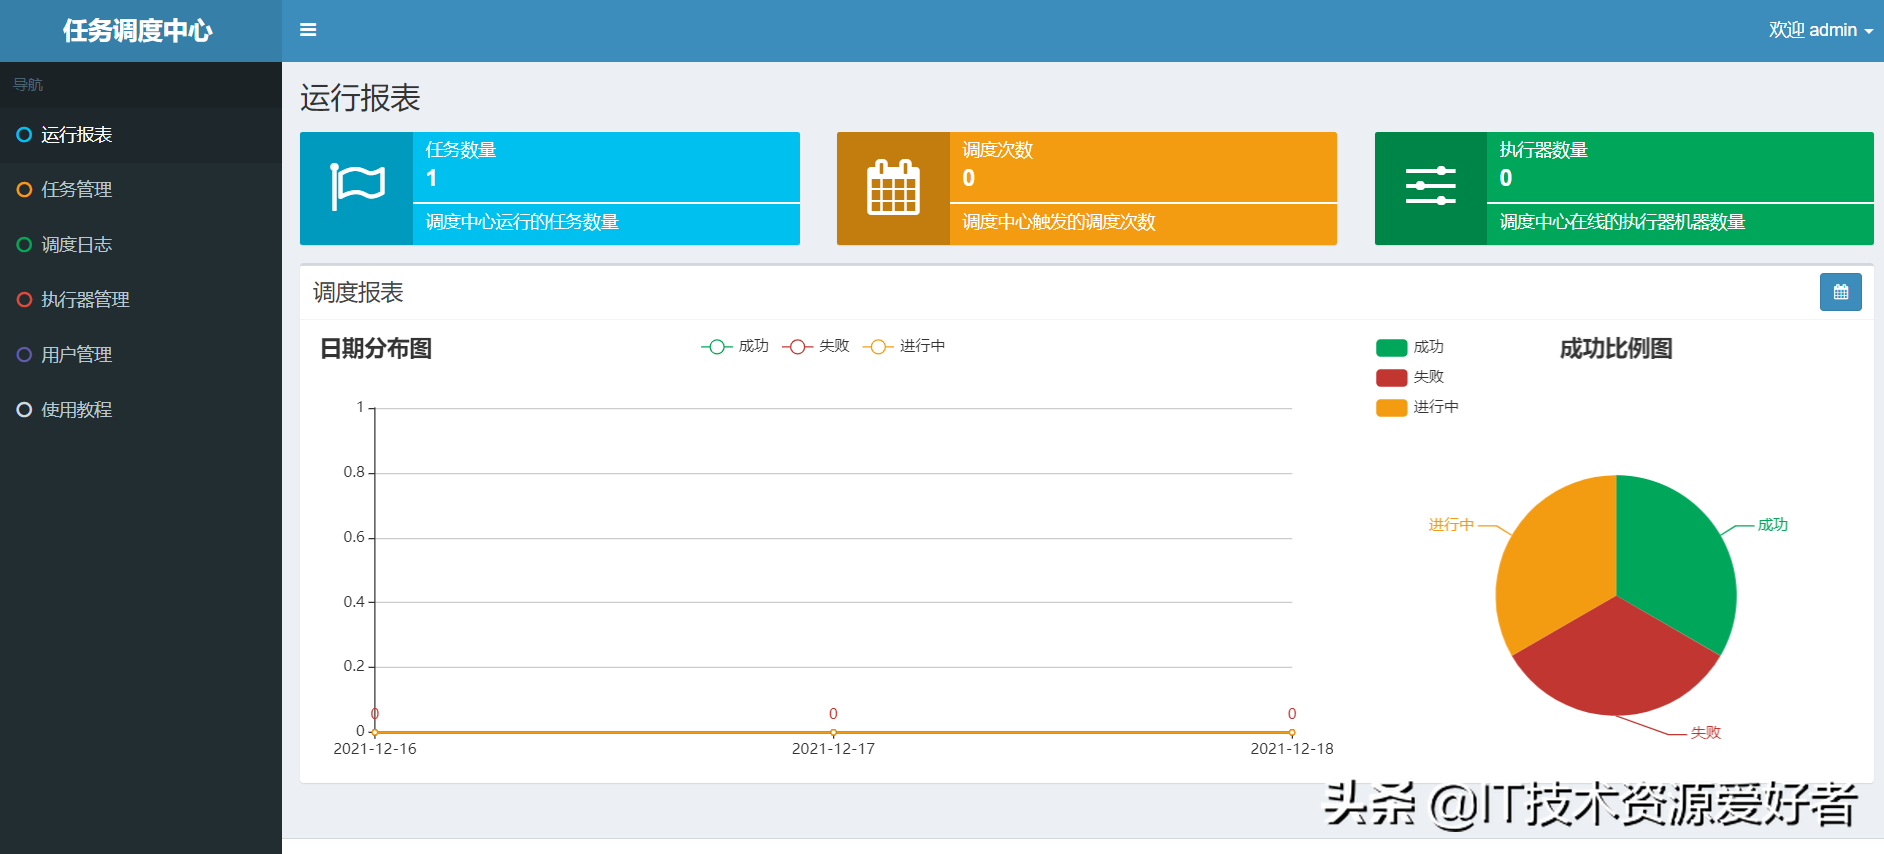
Task: Click the purple circle icon beside 用户管理
Action: [24, 355]
